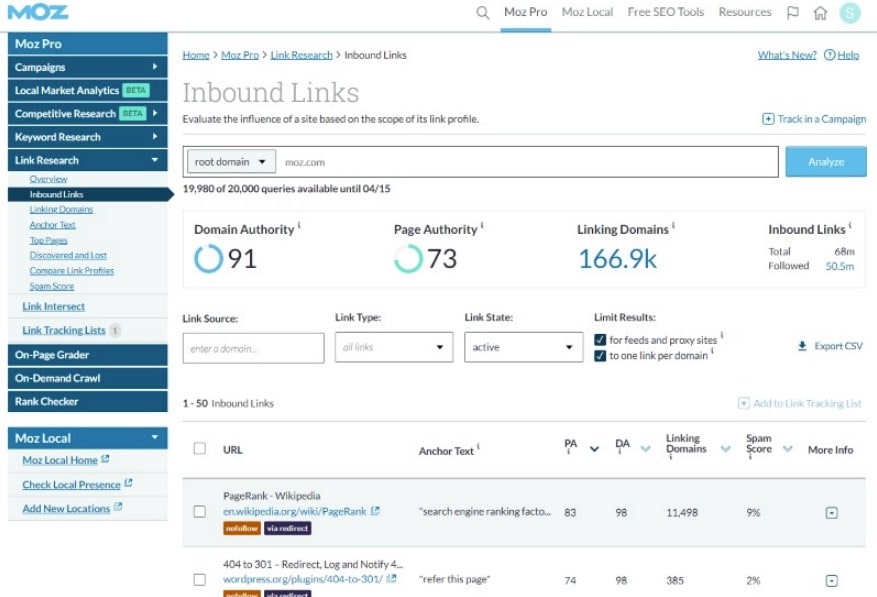Screen dimensions: 877x597
Task: Uncheck to one link per domain
Action: 600,356
